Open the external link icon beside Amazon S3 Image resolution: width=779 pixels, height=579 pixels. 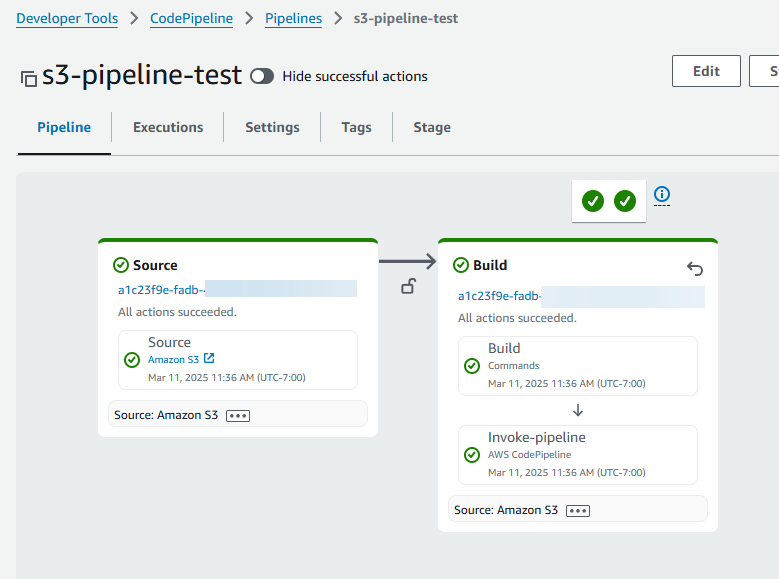tap(209, 359)
